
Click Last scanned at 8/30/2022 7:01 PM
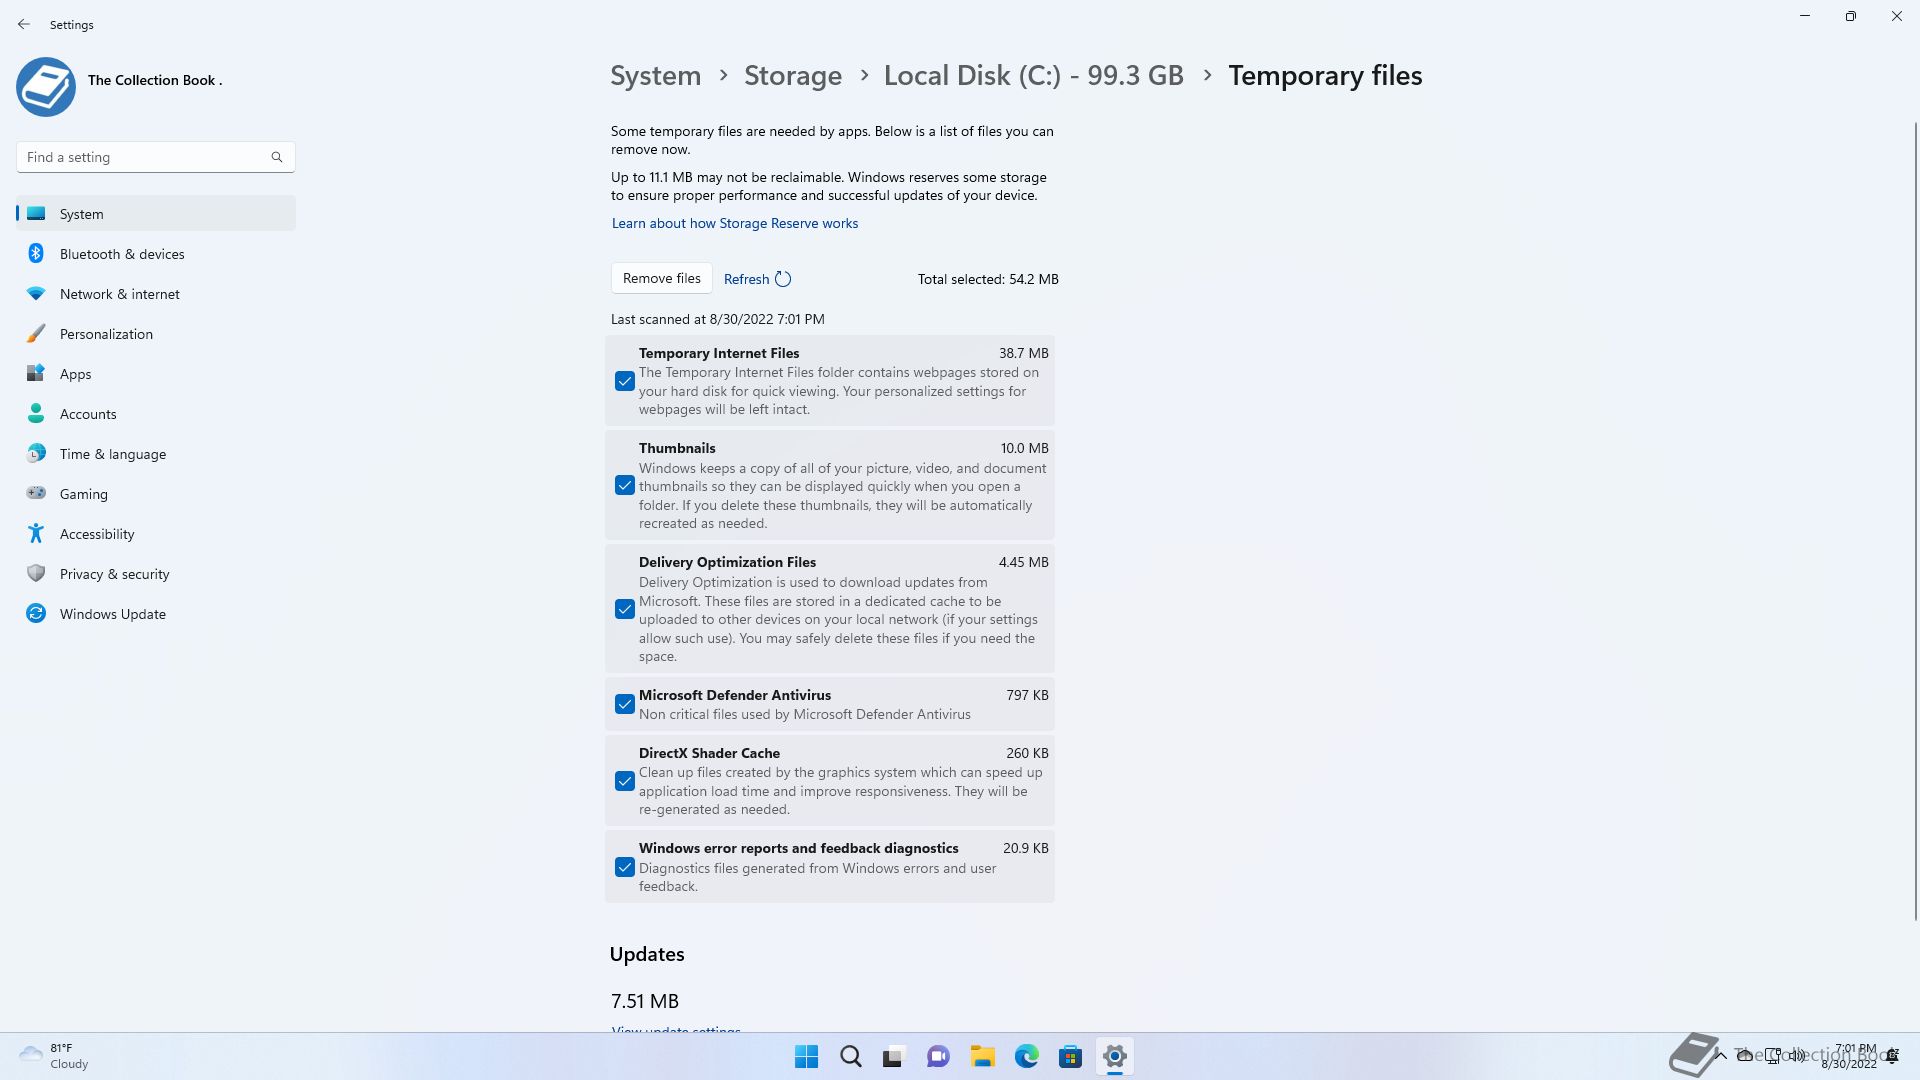pos(718,319)
